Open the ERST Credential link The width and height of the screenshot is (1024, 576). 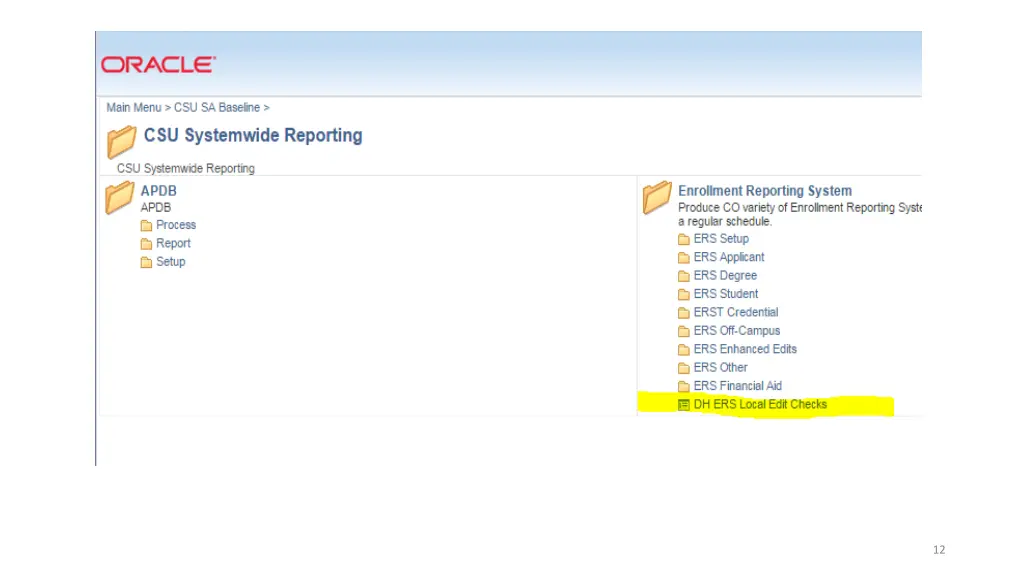coord(736,312)
